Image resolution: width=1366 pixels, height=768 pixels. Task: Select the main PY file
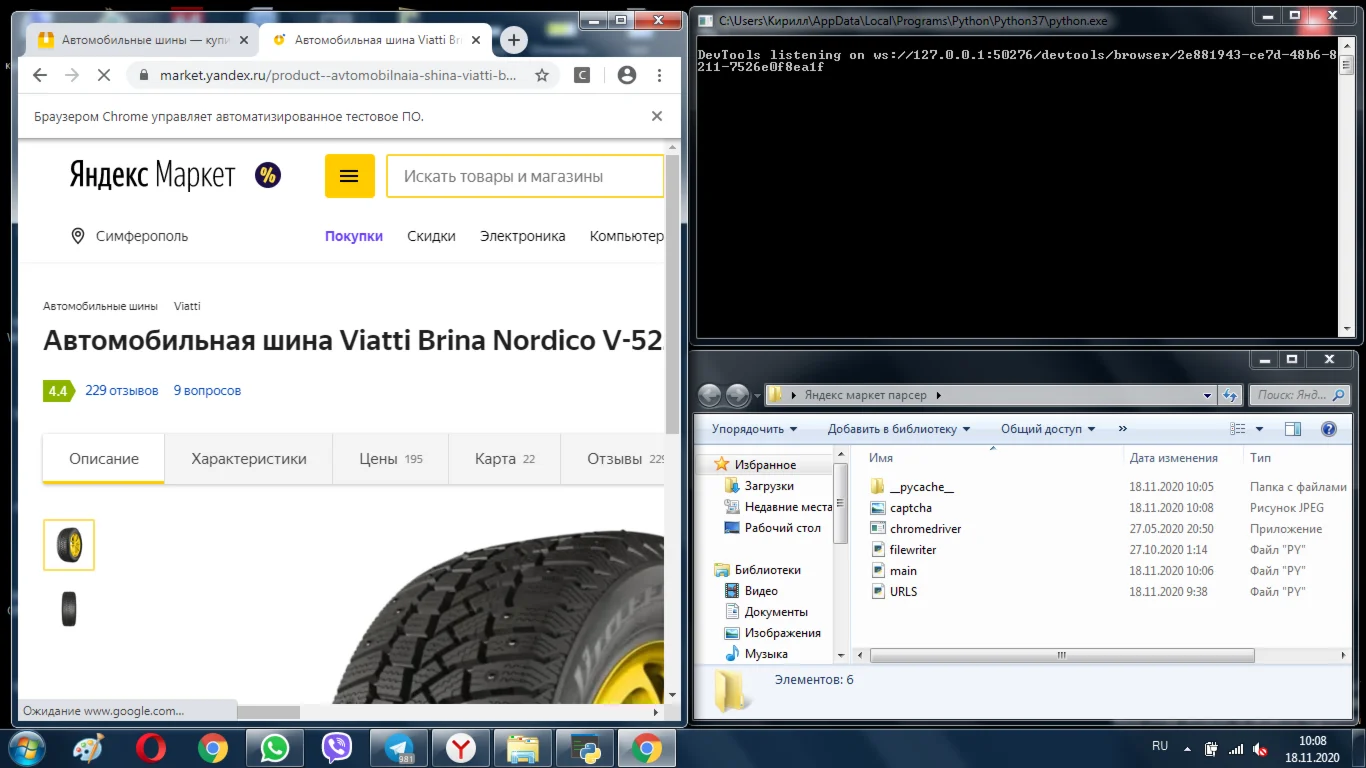[903, 571]
